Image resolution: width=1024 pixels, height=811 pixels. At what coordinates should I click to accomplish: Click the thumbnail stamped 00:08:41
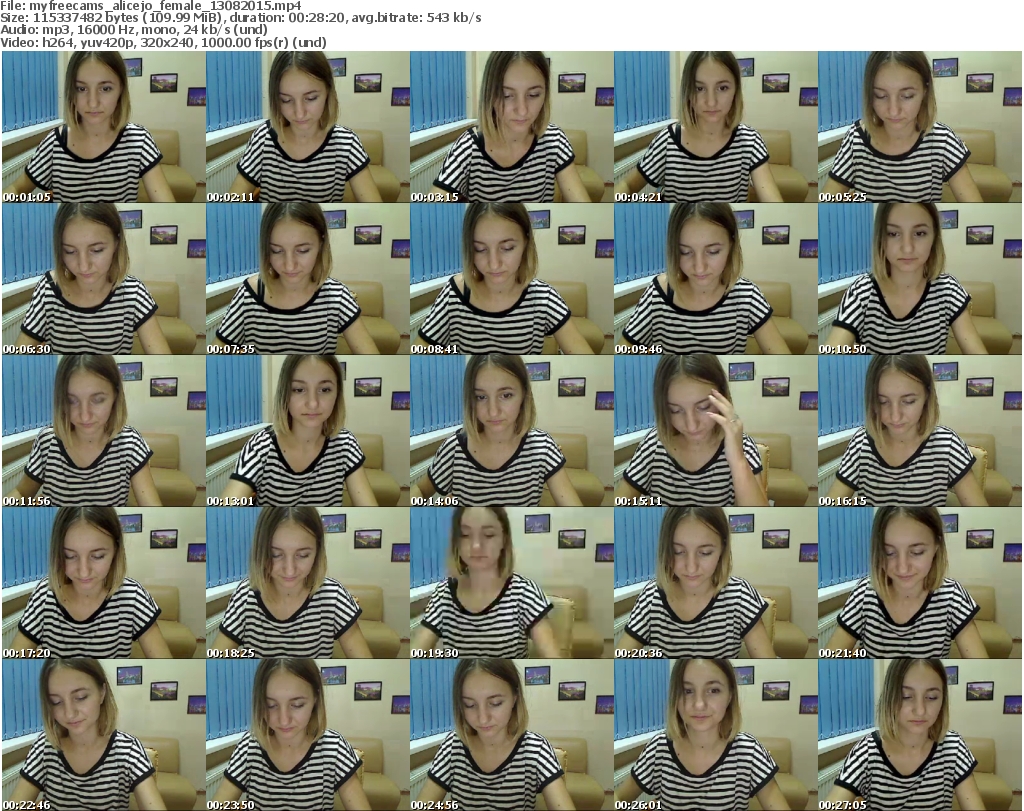coord(512,279)
